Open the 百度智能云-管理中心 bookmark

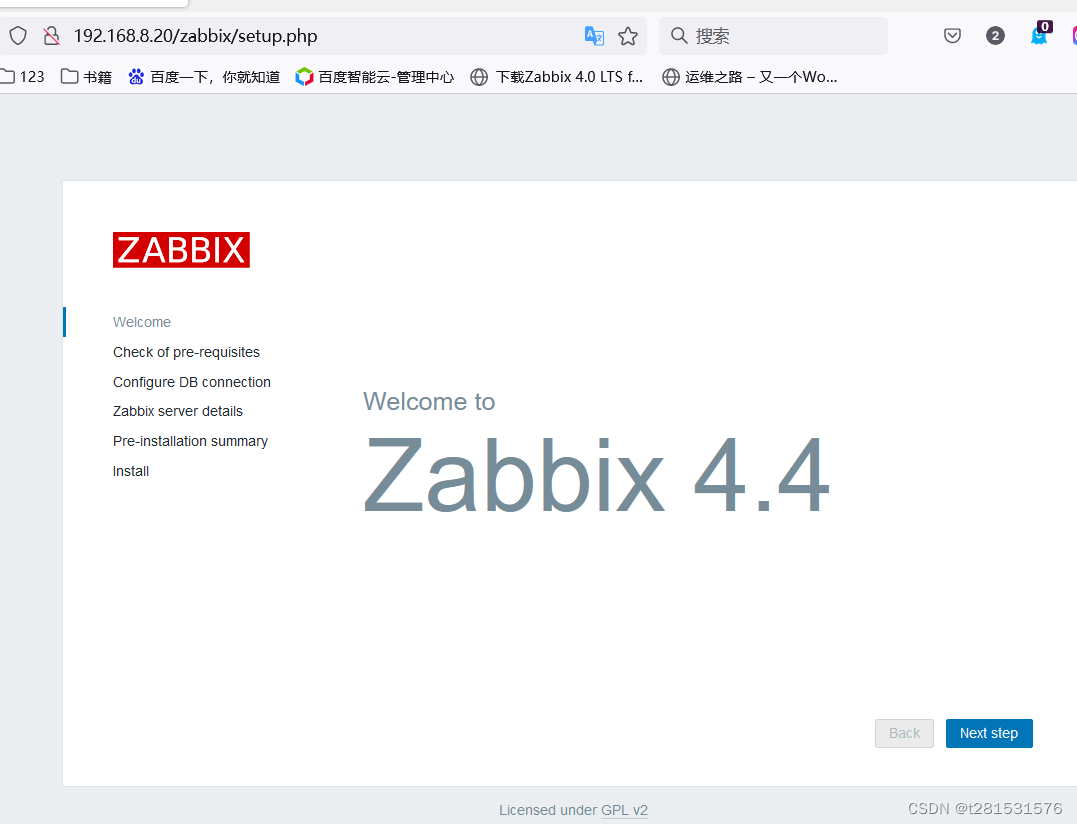375,77
